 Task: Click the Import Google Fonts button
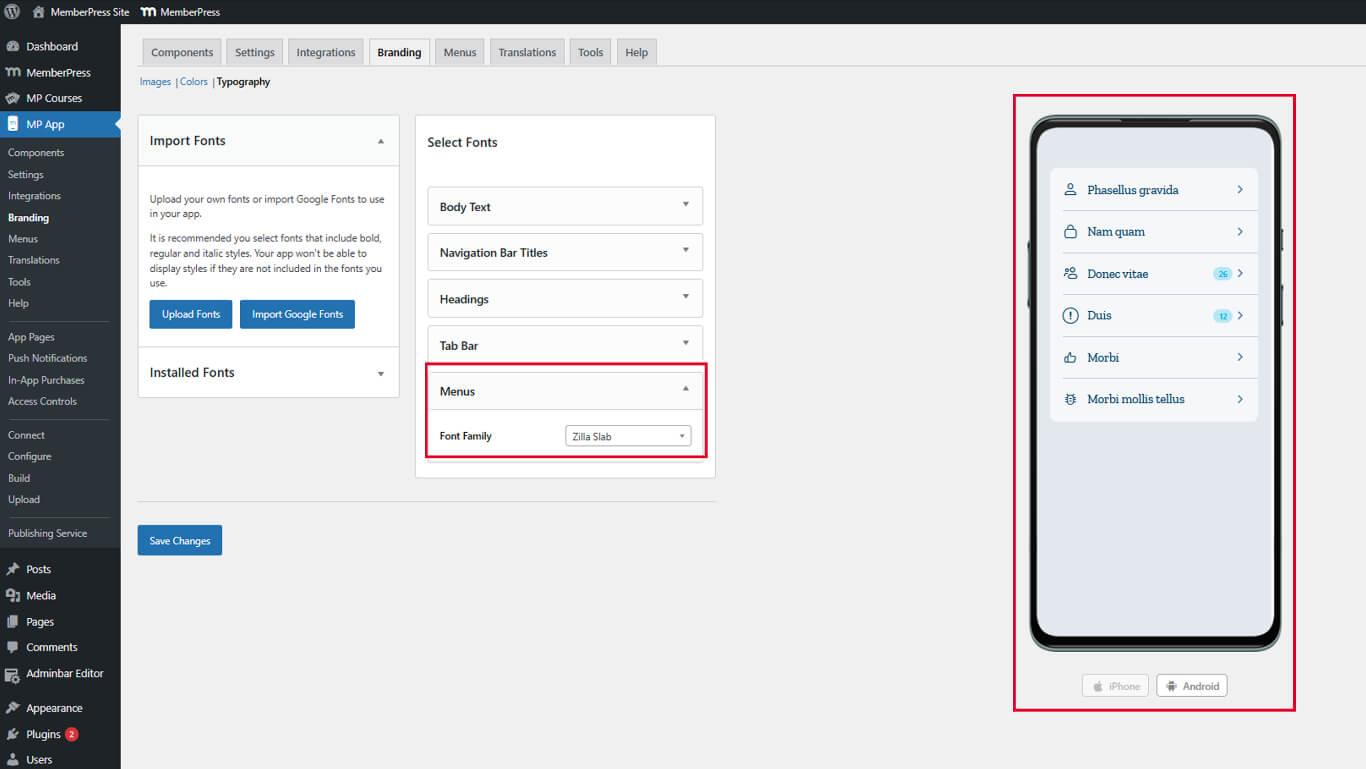297,314
